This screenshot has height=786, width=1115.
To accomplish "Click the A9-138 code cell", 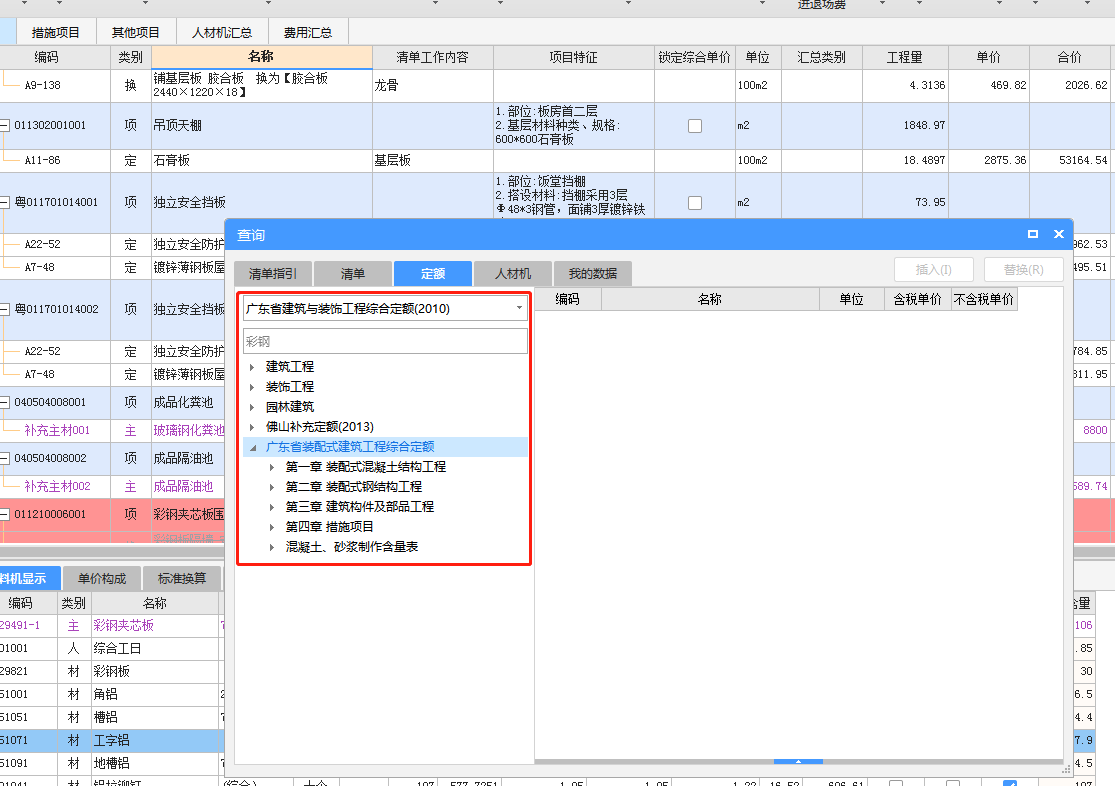I will click(x=43, y=85).
